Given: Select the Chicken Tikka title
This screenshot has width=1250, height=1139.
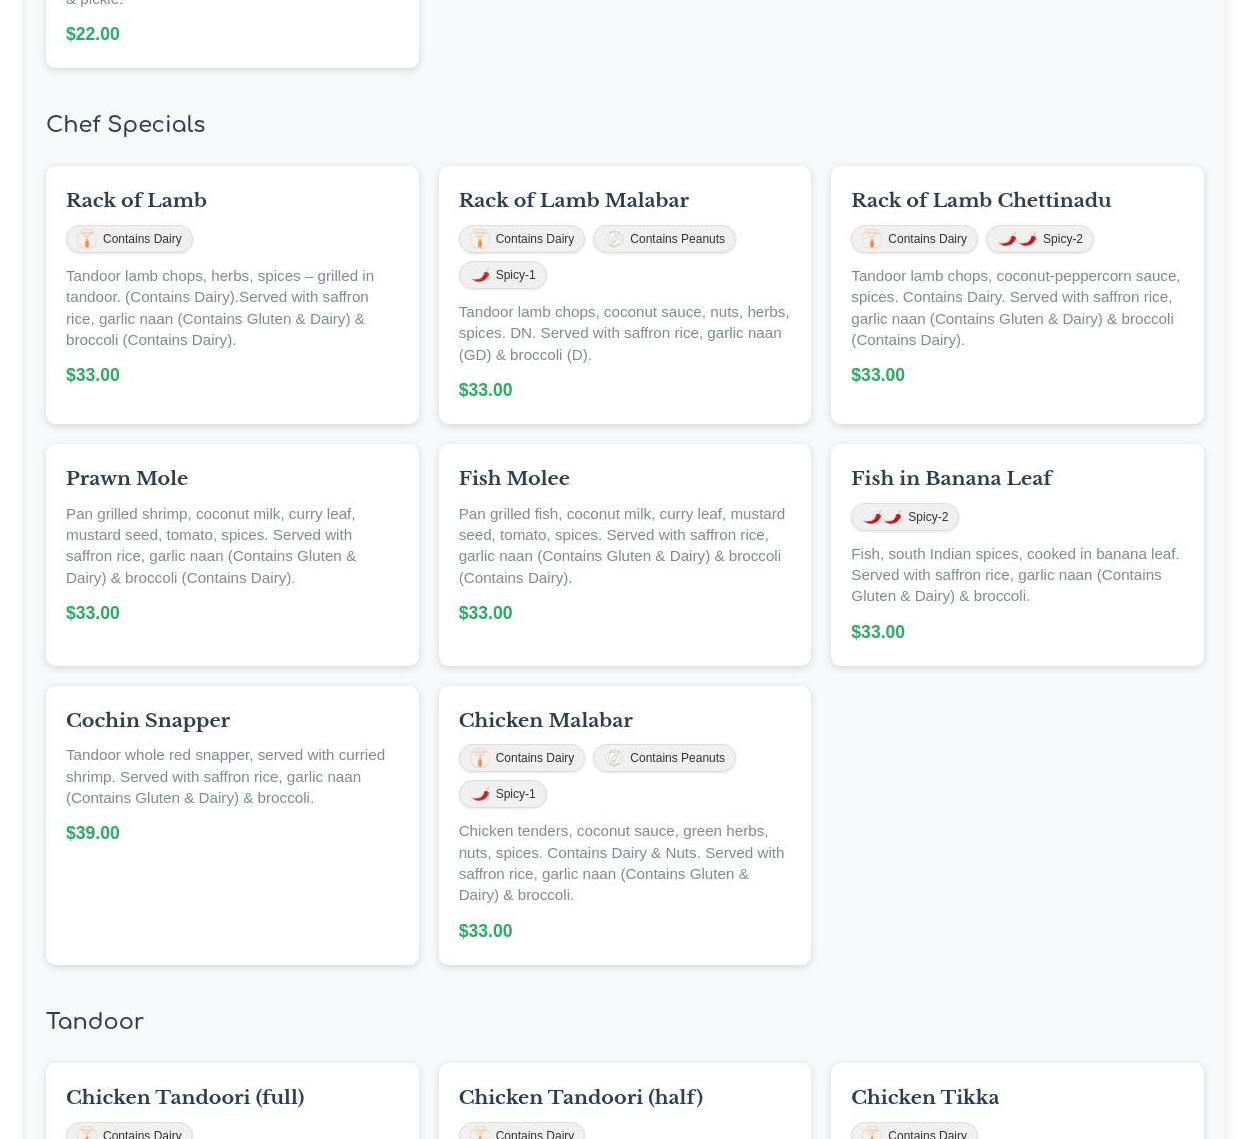Looking at the screenshot, I should tap(924, 1097).
